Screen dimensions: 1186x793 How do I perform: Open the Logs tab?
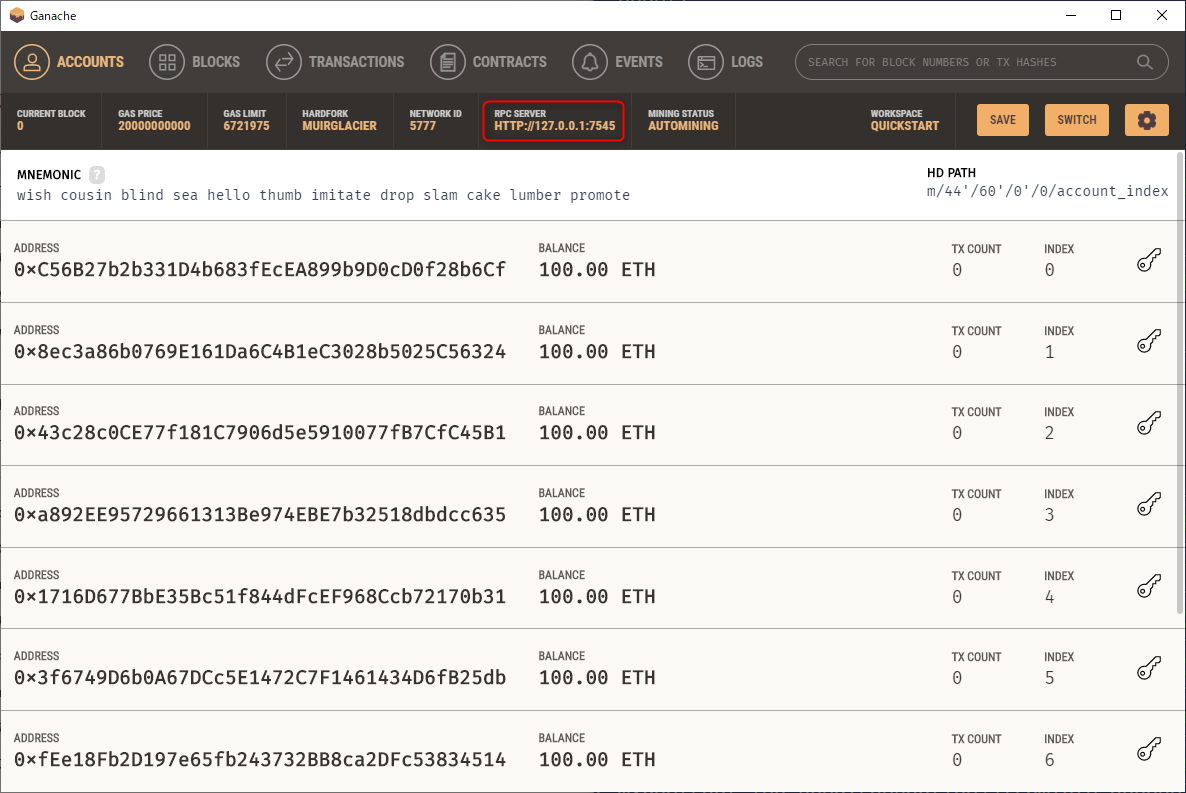[x=726, y=62]
